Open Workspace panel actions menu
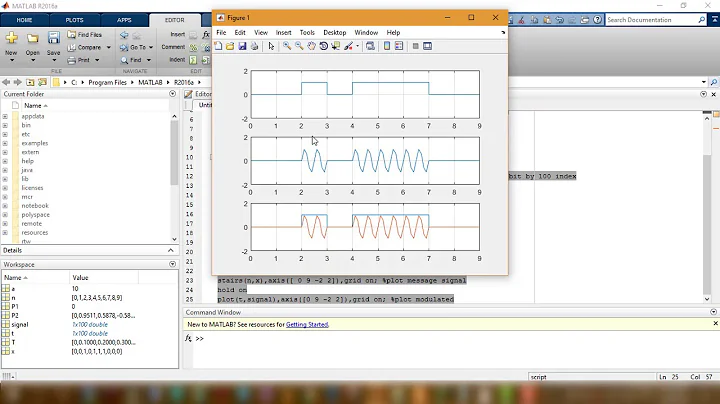Viewport: 720px width, 404px height. point(172,264)
